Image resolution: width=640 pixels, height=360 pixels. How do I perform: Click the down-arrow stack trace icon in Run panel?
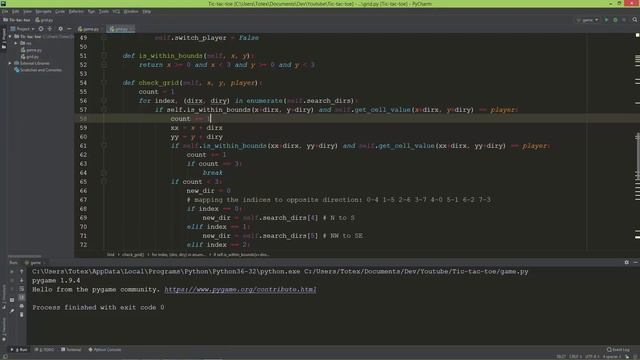pyautogui.click(x=22, y=280)
